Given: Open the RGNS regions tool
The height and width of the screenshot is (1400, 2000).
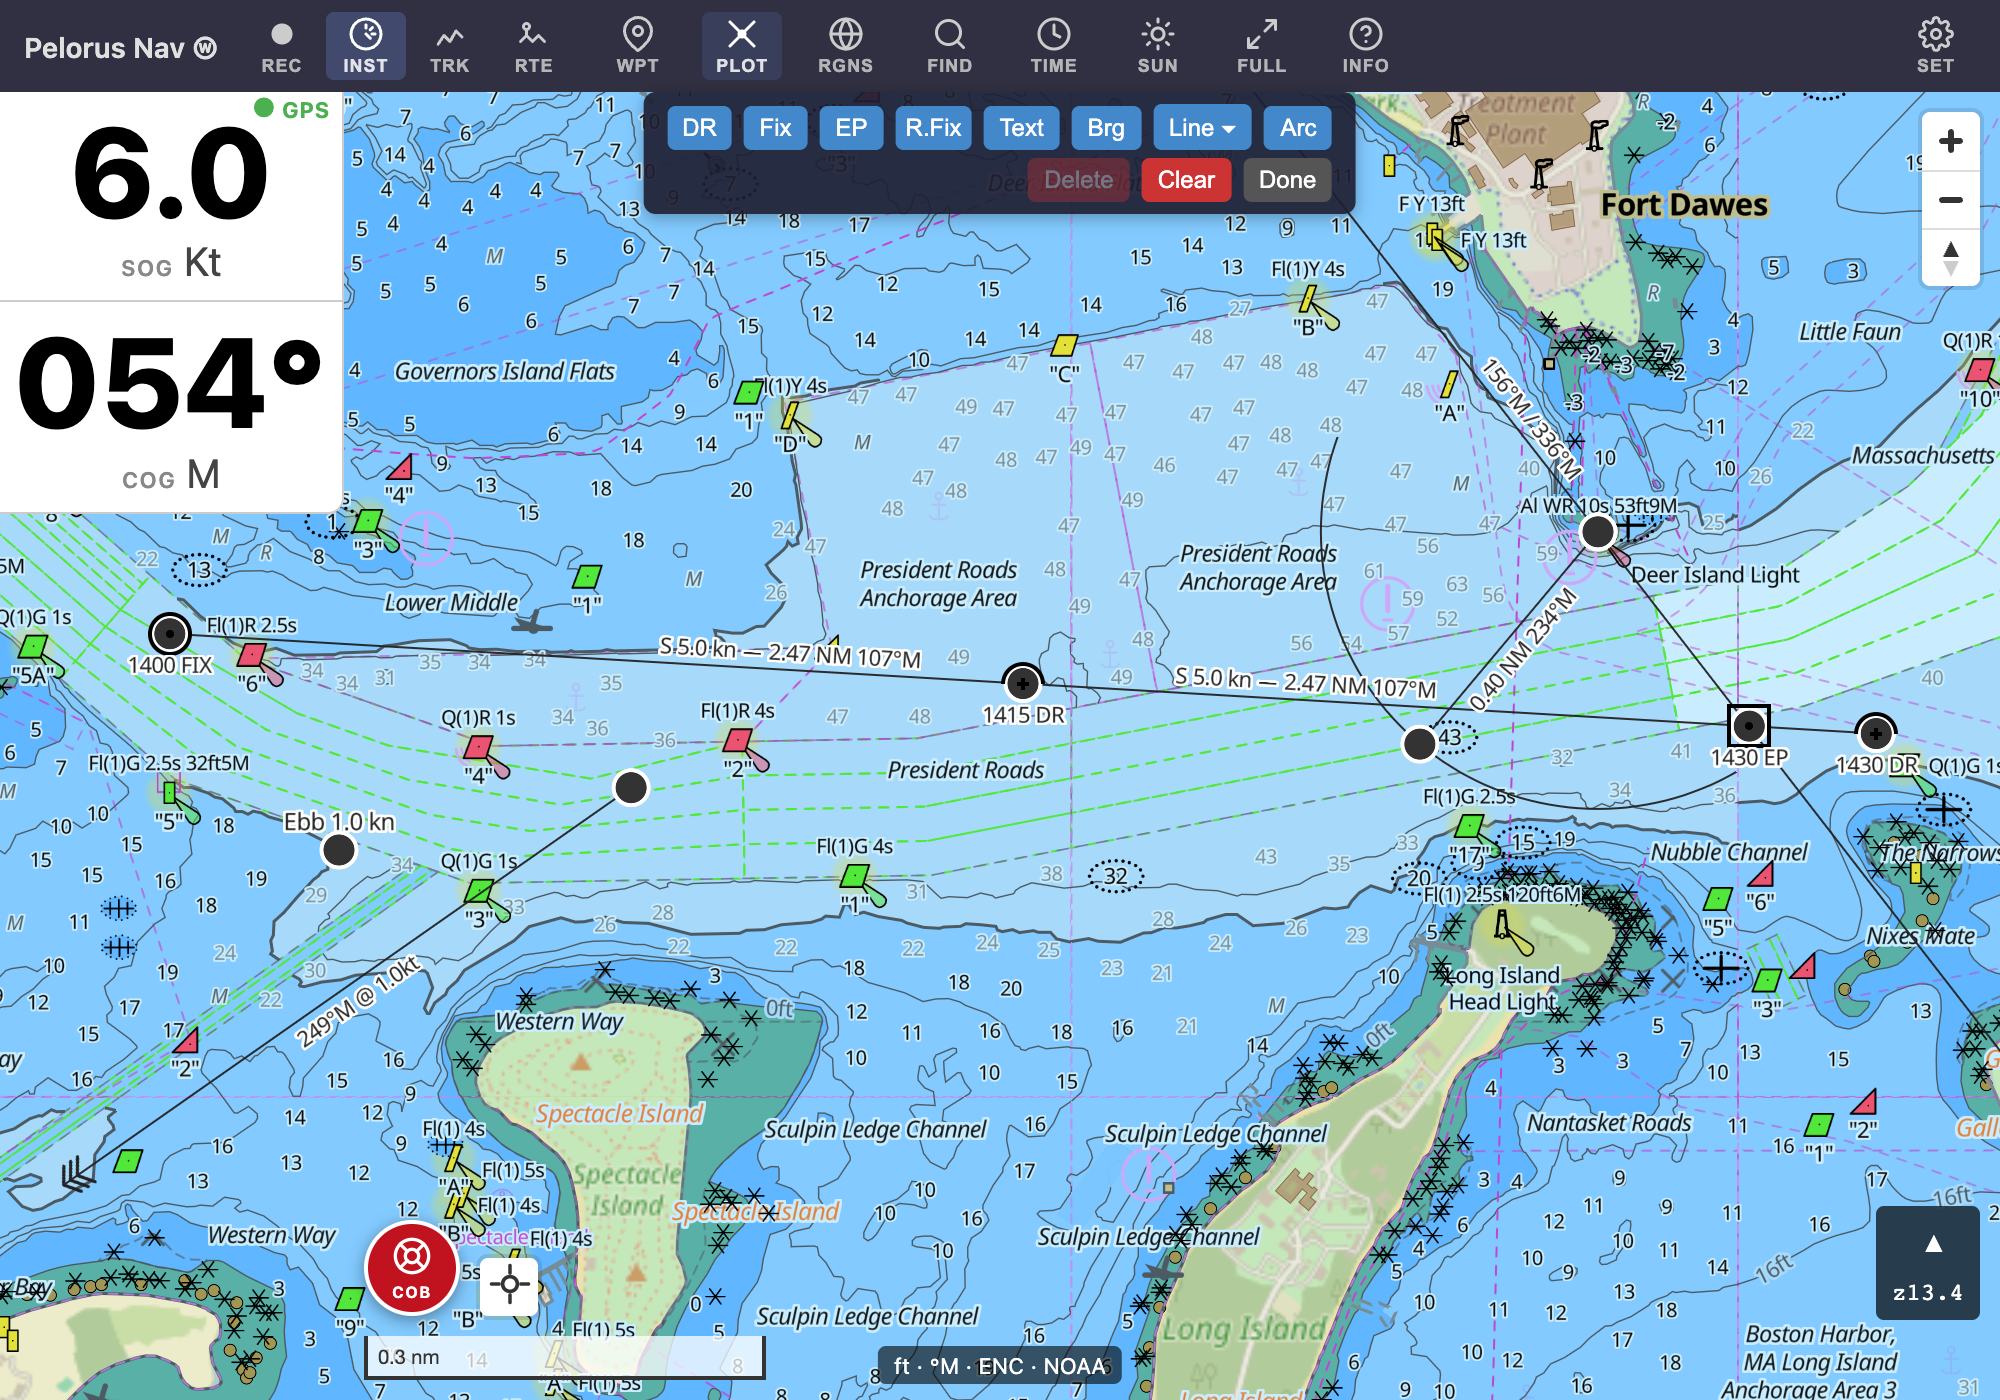Looking at the screenshot, I should click(845, 47).
